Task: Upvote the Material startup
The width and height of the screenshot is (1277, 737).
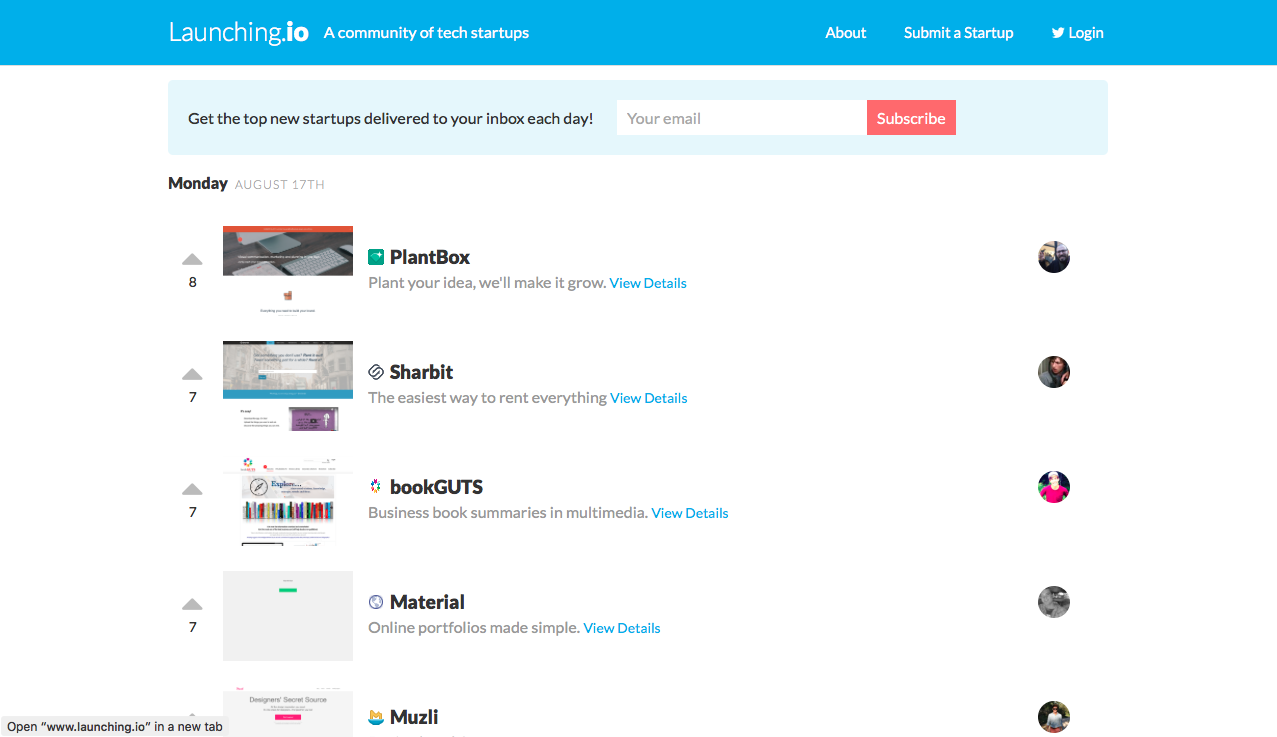Action: [x=192, y=603]
